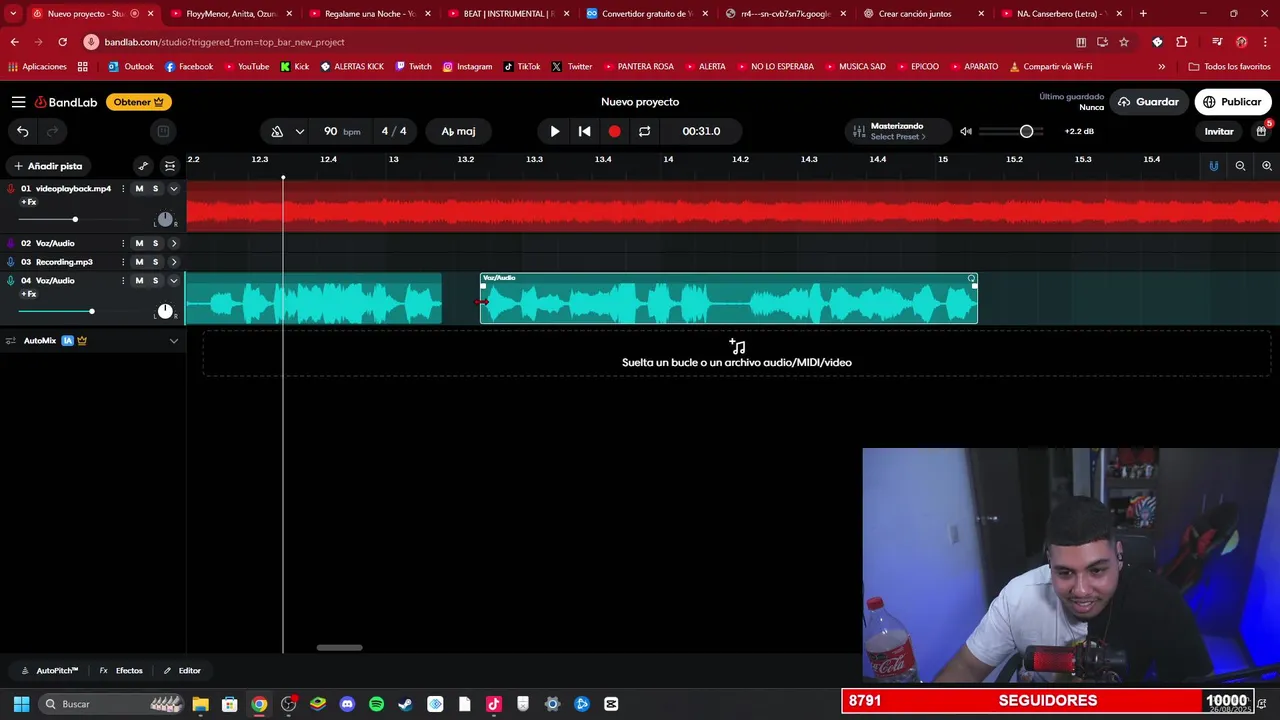1280x720 pixels.
Task: Open the automation curve tool icon
Action: point(143,166)
